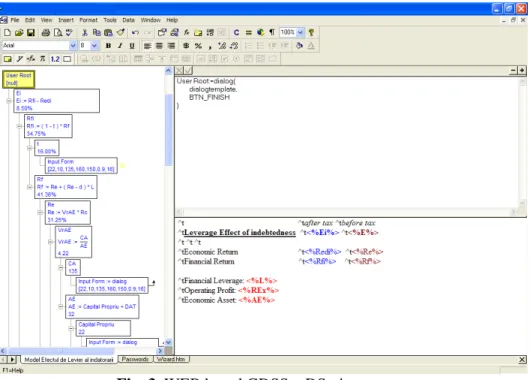Open the Data menu
Image resolution: width=530 pixels, height=380 pixels.
pyautogui.click(x=128, y=20)
